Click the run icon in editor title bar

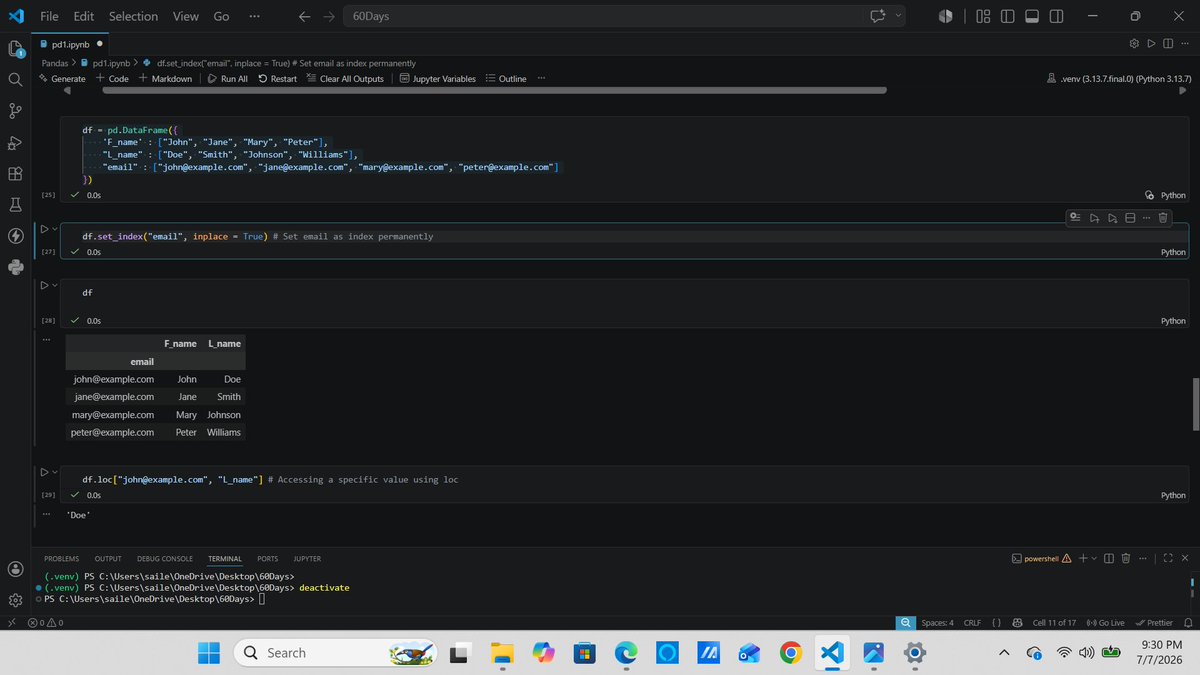point(1151,43)
